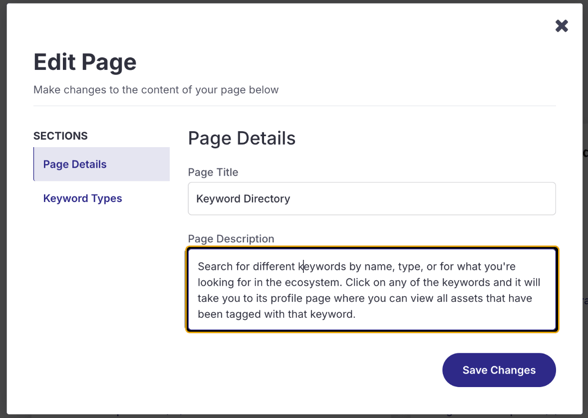588x418 pixels.
Task: Click the 'Make changes to the content' subtitle
Action: (x=156, y=90)
